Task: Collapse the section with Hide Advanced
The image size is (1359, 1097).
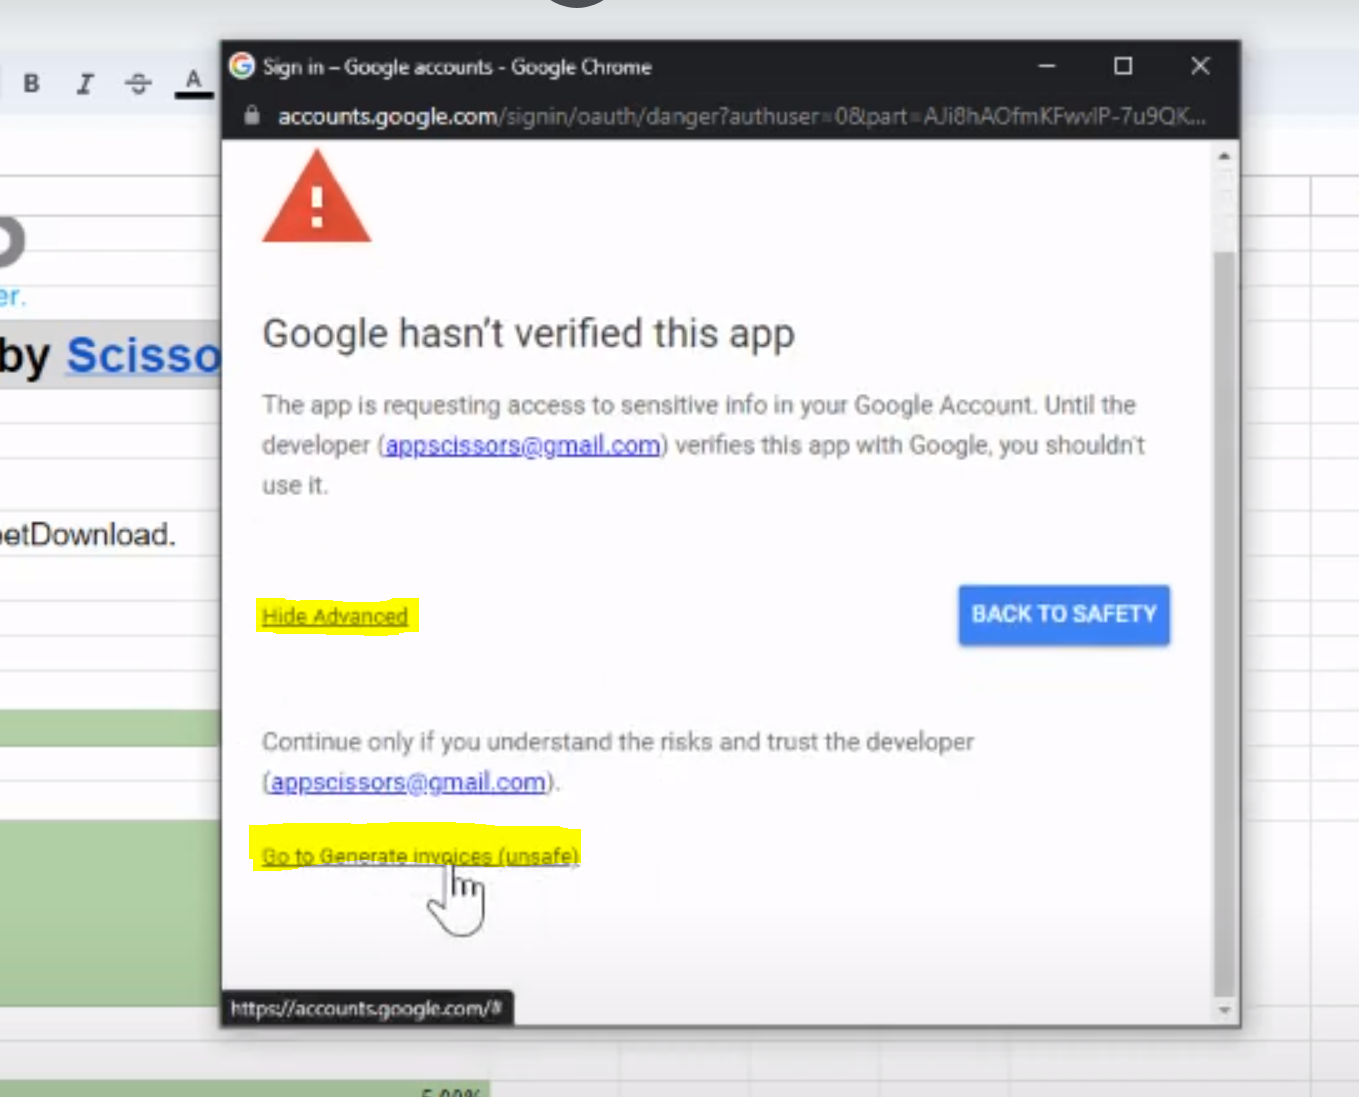Action: pyautogui.click(x=335, y=616)
